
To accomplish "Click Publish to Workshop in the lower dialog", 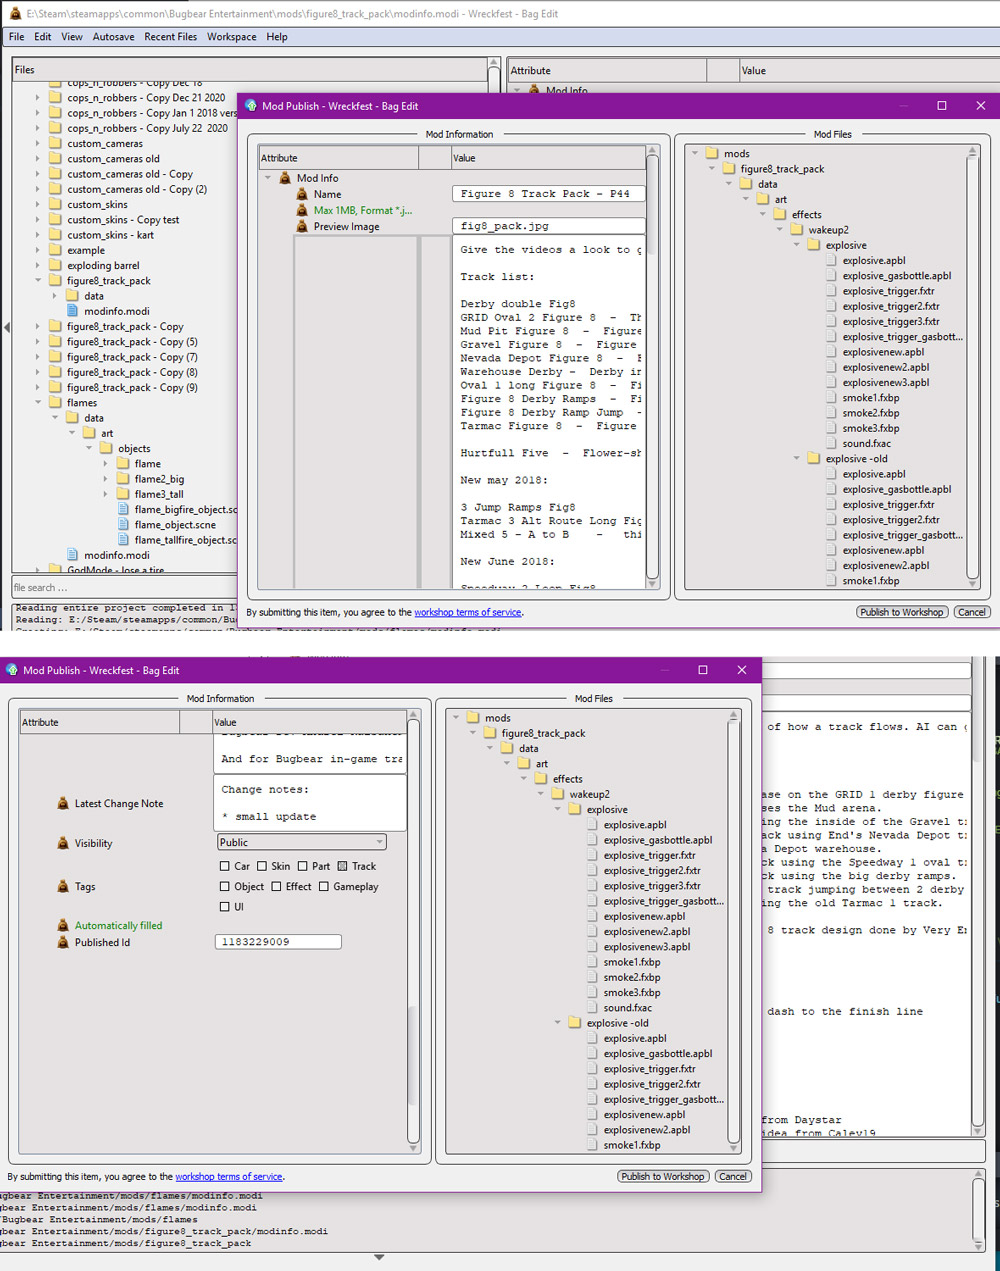I will (663, 1176).
